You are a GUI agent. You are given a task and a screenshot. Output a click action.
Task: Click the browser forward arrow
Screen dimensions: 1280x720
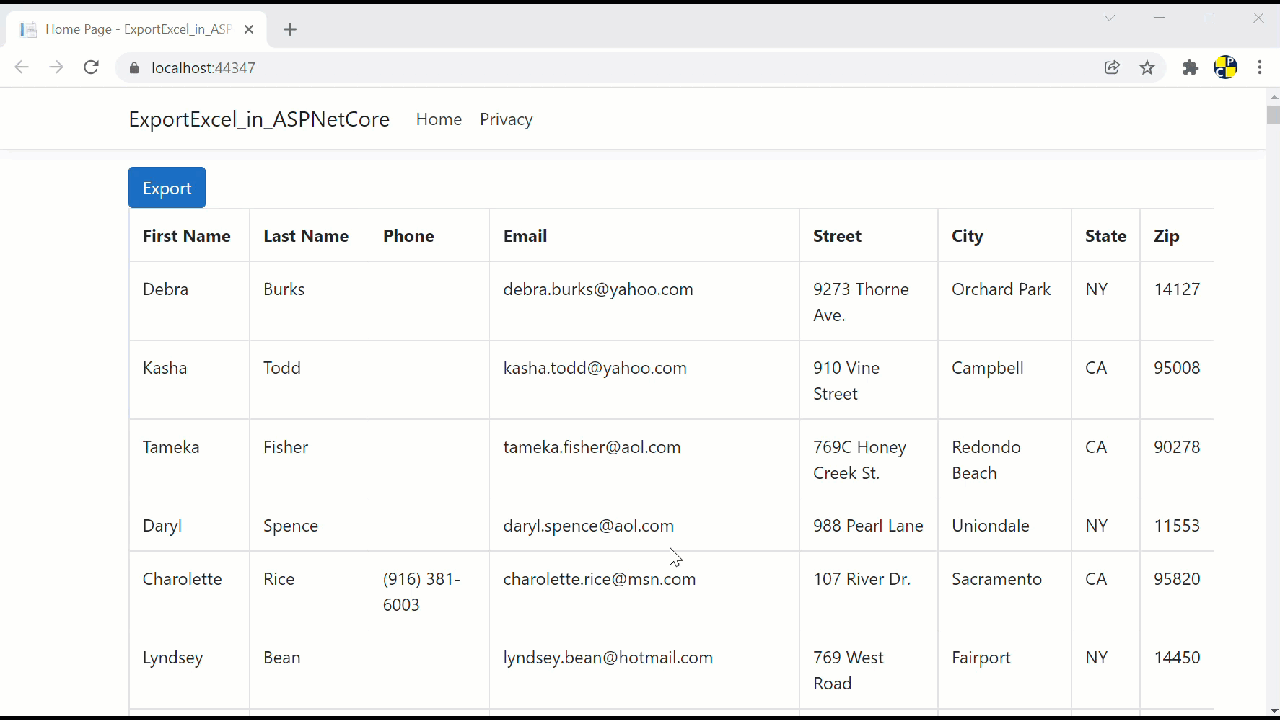tap(56, 67)
